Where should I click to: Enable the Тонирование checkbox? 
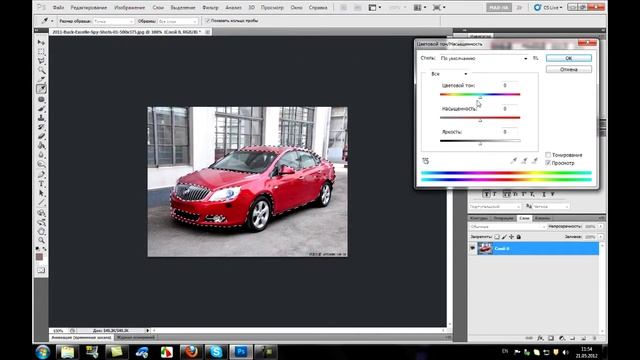click(x=548, y=155)
